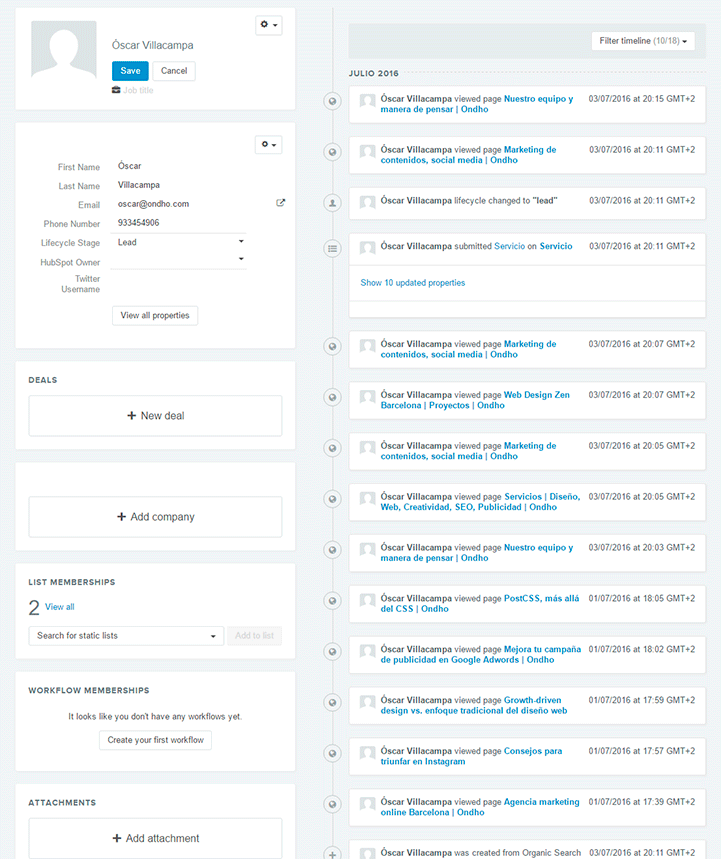Click the contact avatar placeholder image
Image resolution: width=721 pixels, height=859 pixels.
pos(64,49)
